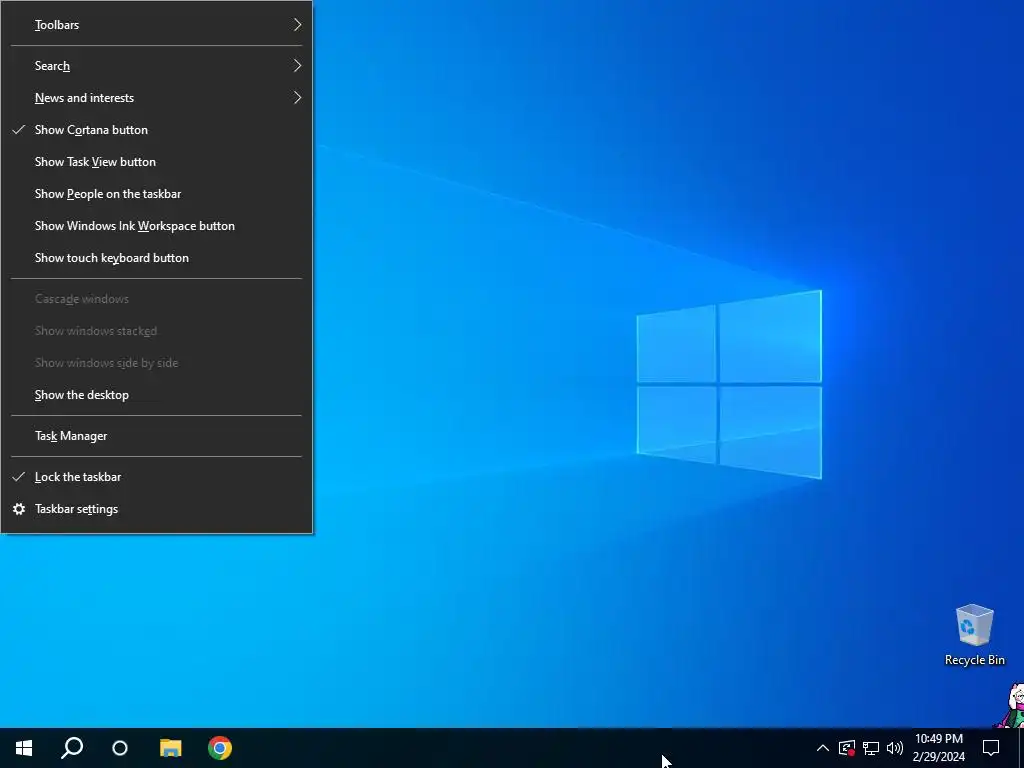The height and width of the screenshot is (768, 1024).
Task: Show hidden system tray icons
Action: coord(823,748)
